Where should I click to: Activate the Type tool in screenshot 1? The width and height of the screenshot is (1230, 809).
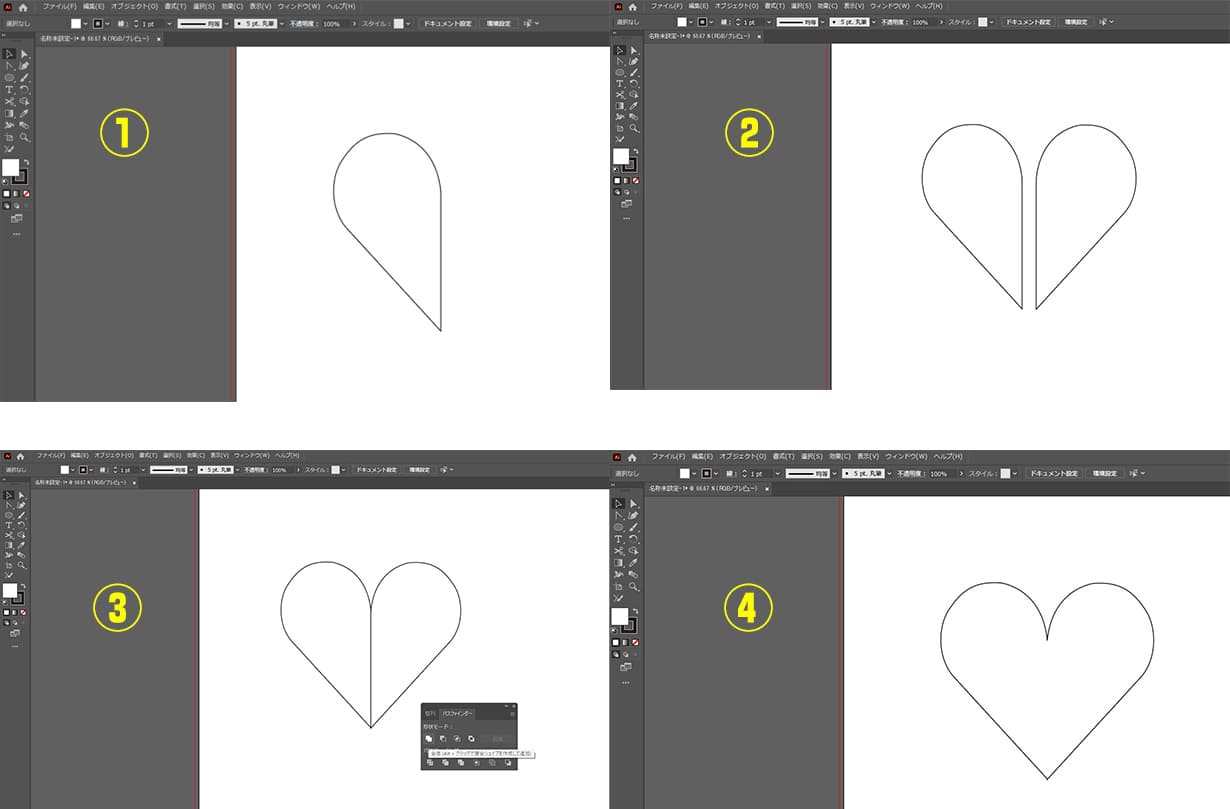pos(9,89)
